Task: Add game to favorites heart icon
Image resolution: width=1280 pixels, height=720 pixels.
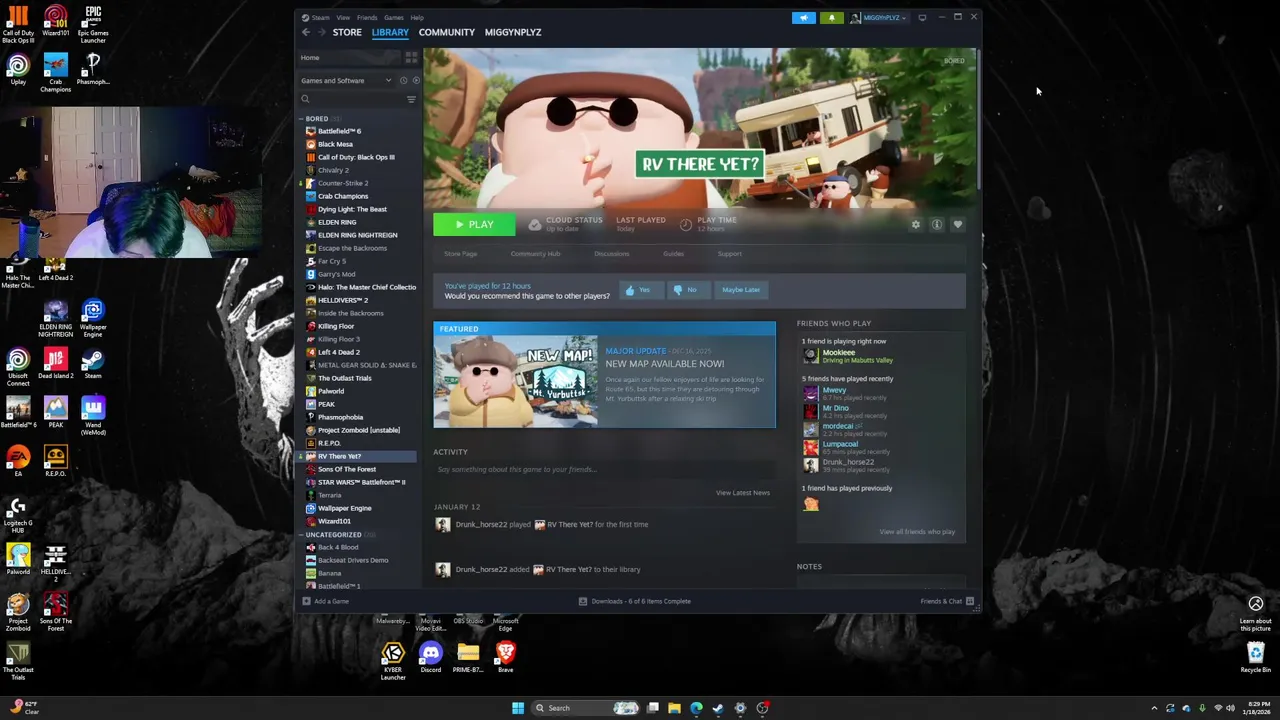Action: tap(957, 225)
